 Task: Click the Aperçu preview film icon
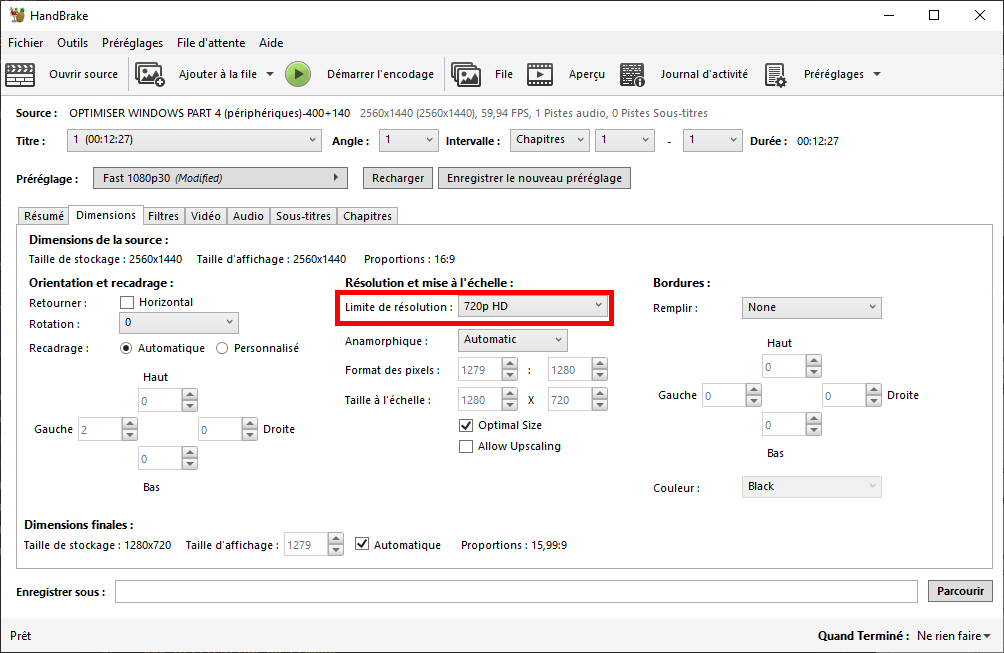tap(540, 74)
